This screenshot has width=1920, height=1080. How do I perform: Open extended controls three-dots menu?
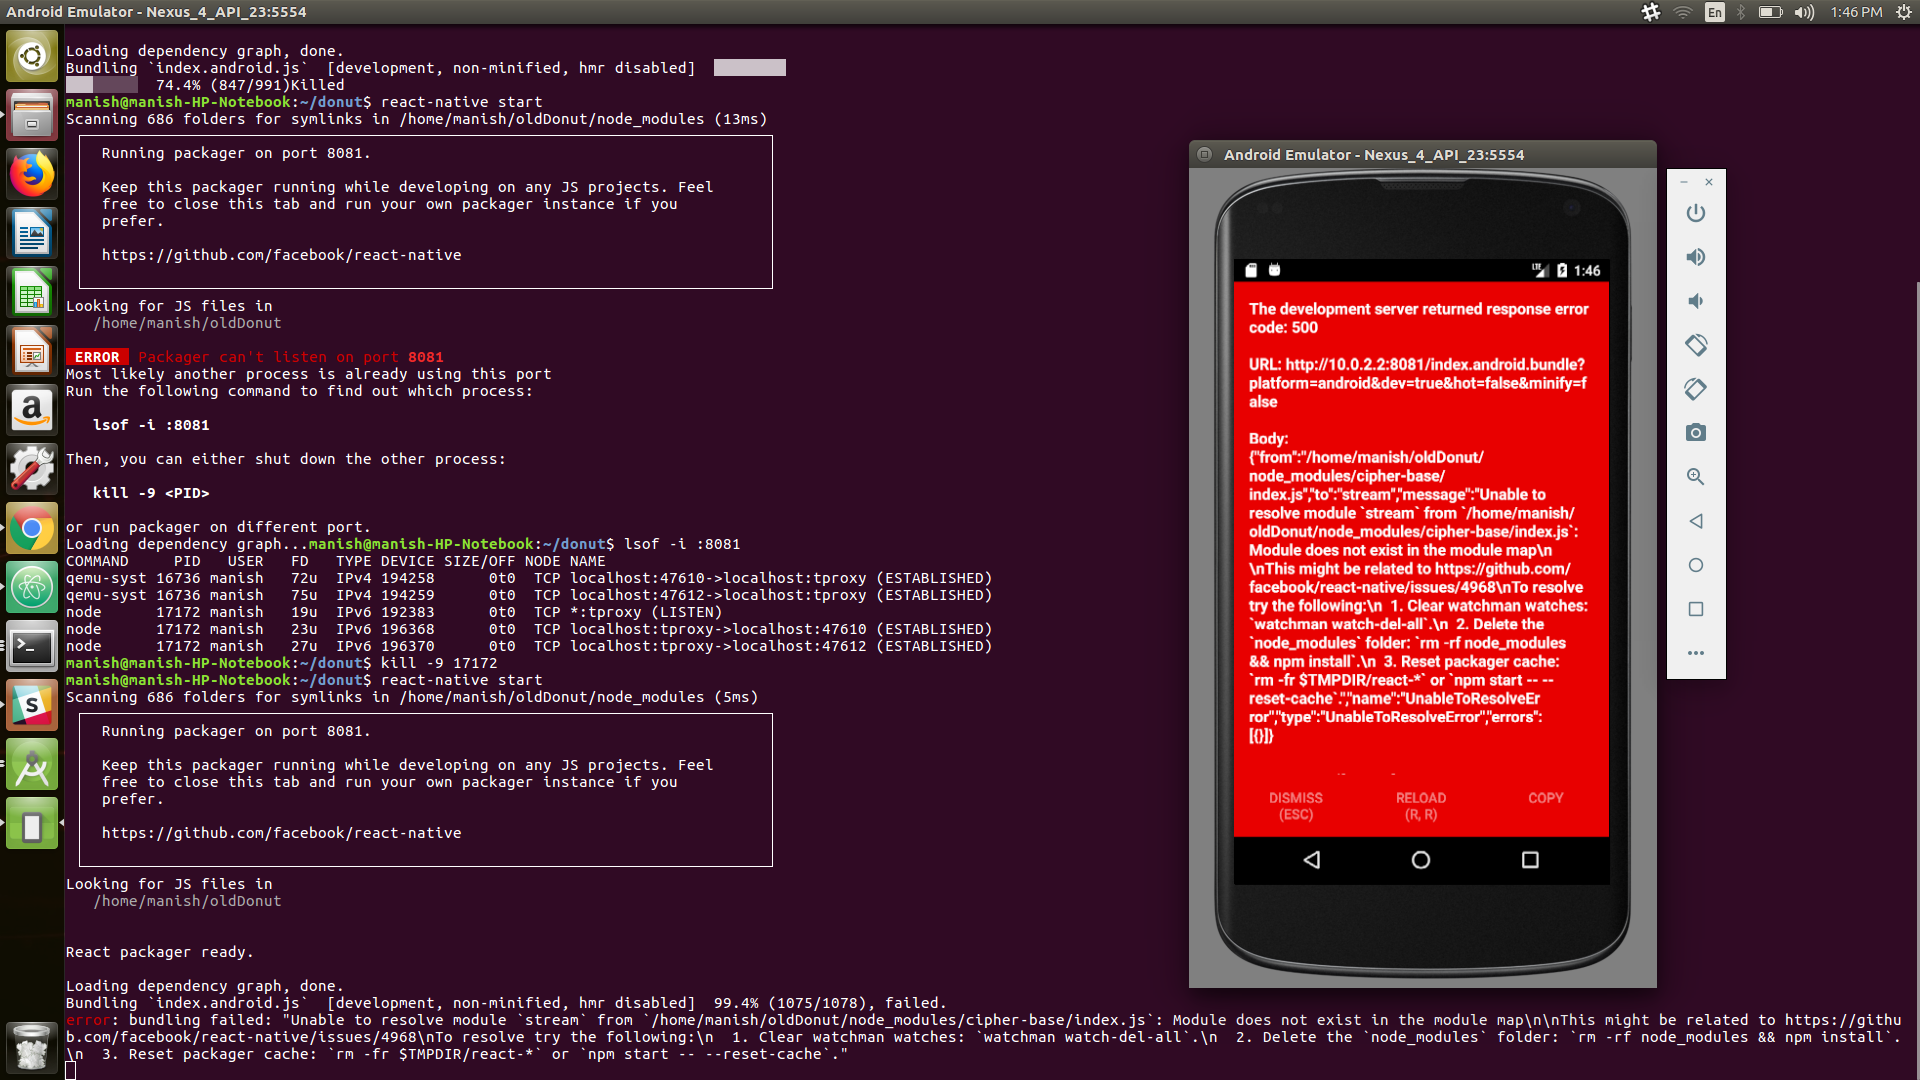[x=1695, y=653]
